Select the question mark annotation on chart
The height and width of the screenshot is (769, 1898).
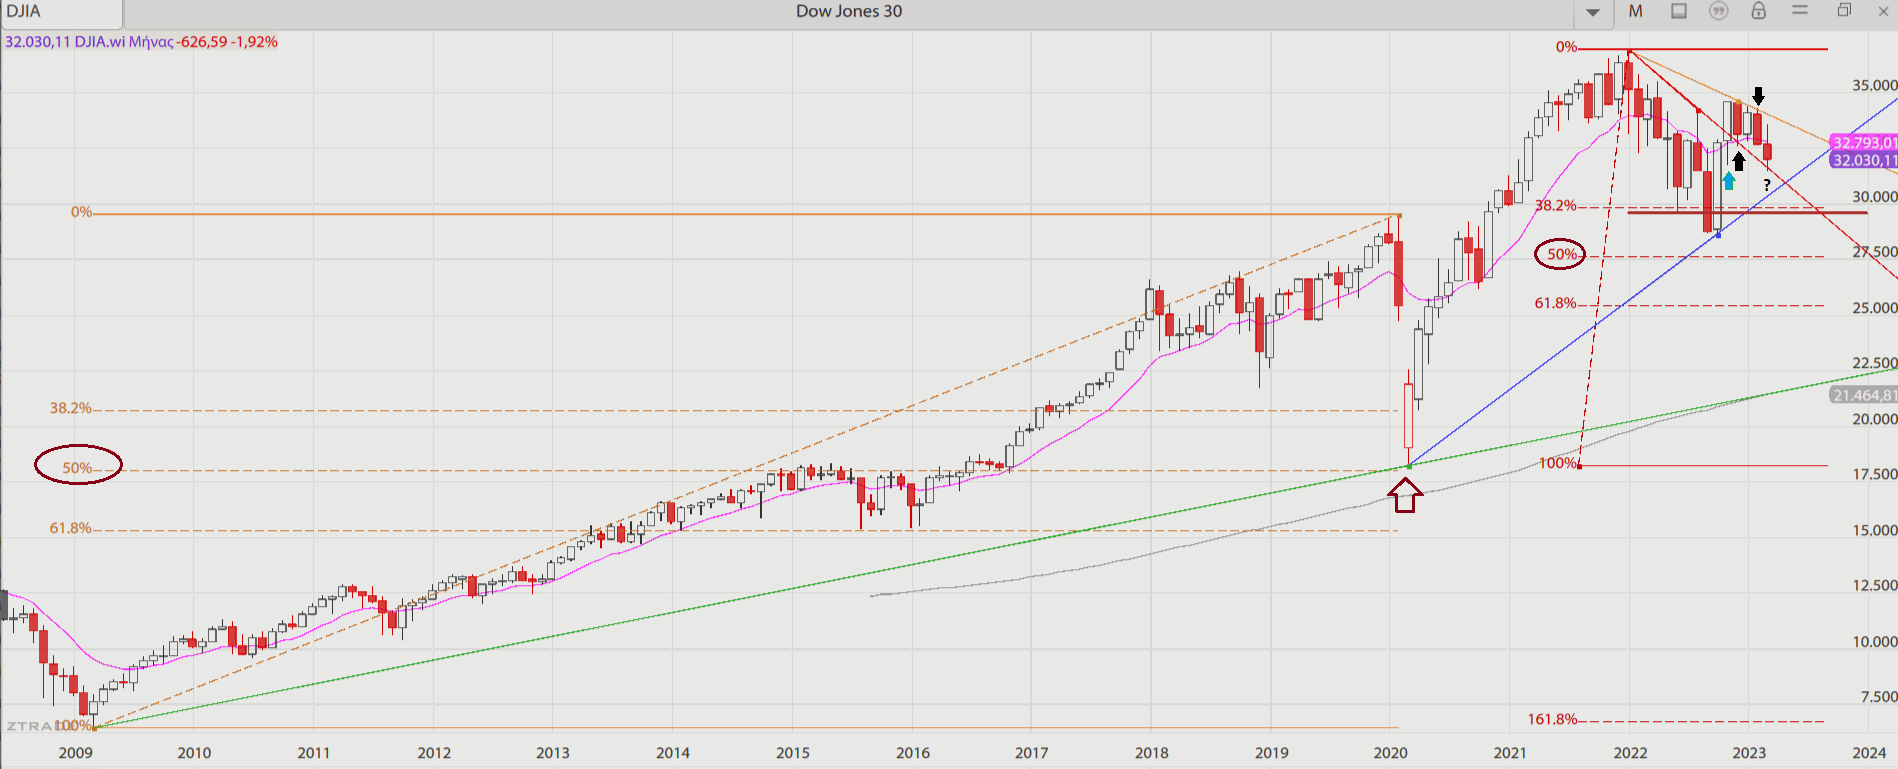coord(1767,185)
